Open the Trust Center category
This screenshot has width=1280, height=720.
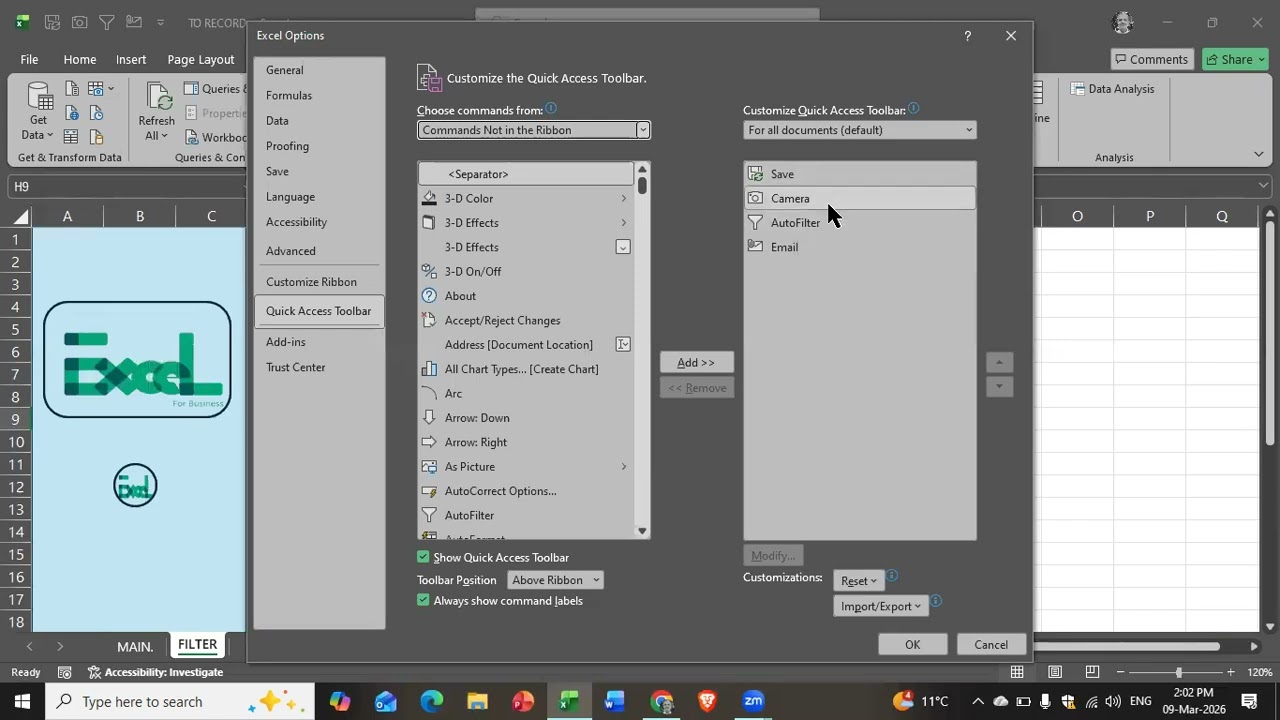(320, 367)
